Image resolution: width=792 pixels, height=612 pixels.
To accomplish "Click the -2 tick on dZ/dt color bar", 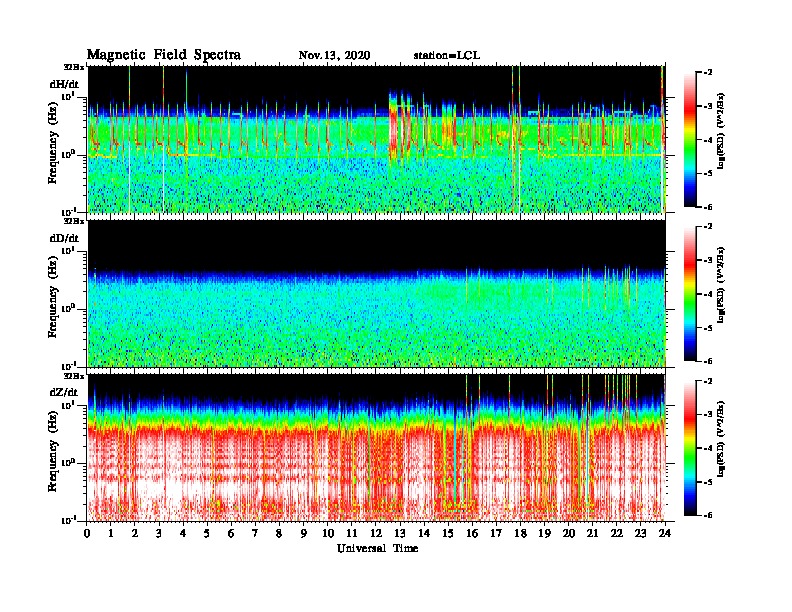I will (709, 381).
